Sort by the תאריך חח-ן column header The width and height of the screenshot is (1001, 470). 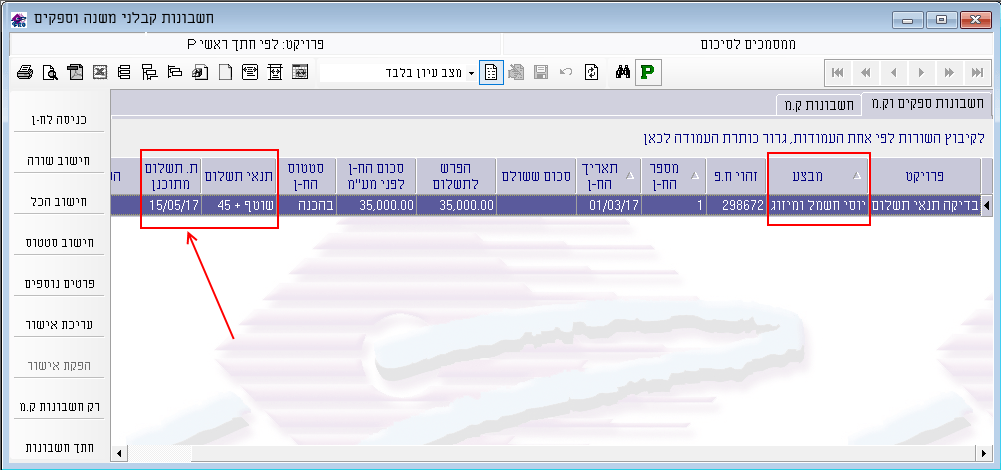[x=608, y=175]
